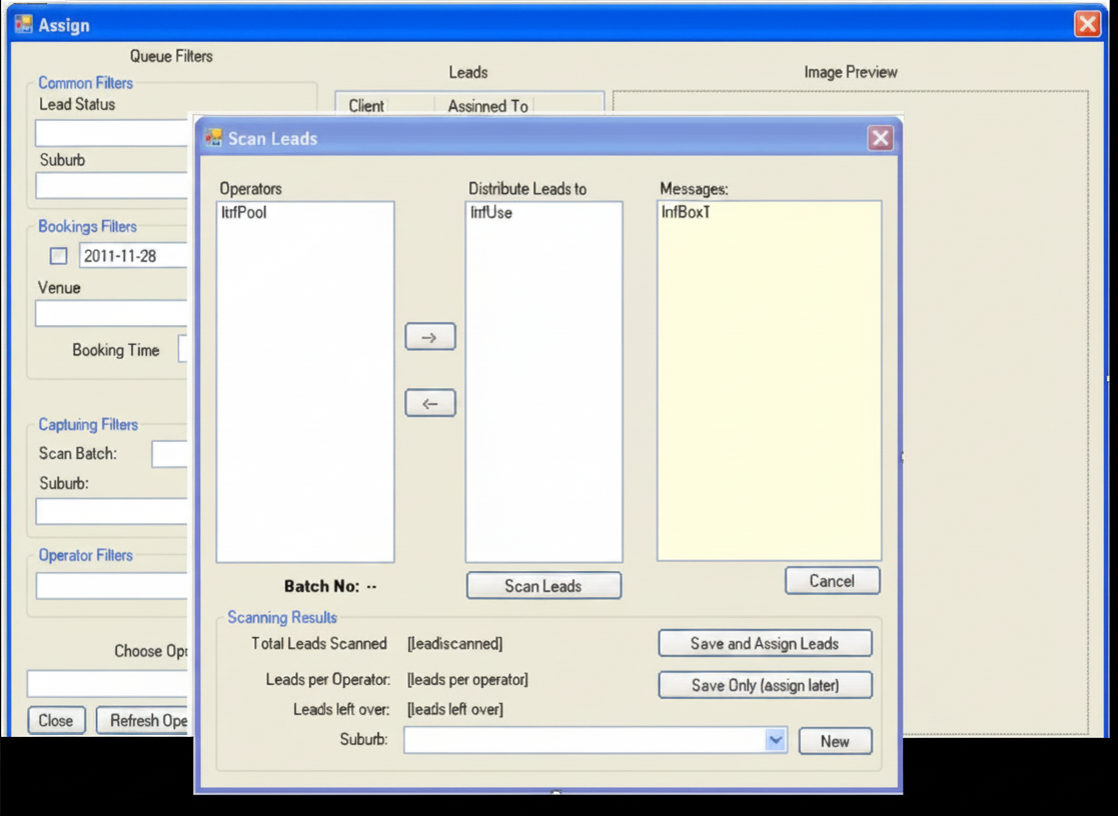
Task: Click the Scan Leads button
Action: click(x=544, y=586)
